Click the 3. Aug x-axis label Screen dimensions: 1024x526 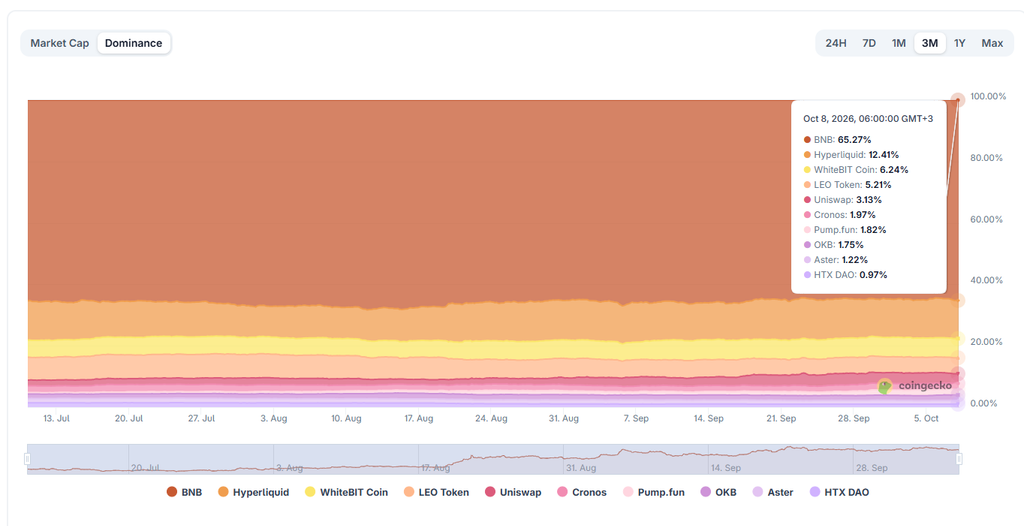click(x=273, y=419)
